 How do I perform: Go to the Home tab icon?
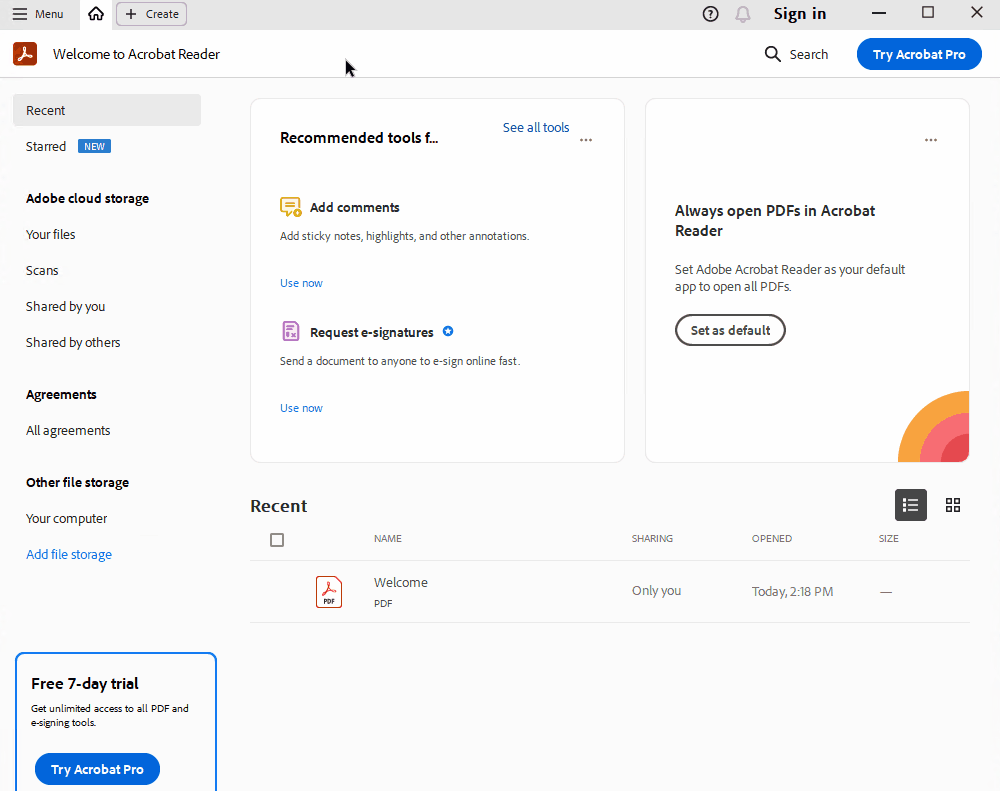96,14
